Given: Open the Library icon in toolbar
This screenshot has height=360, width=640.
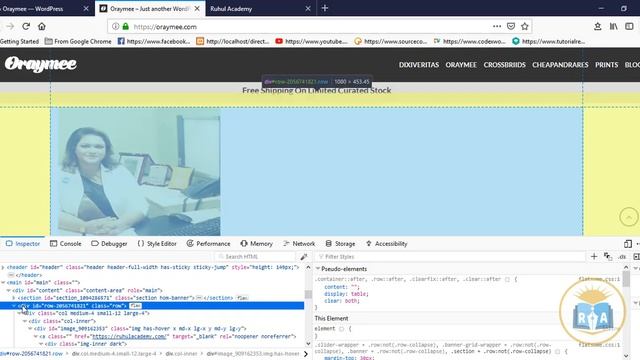Looking at the screenshot, I should point(613,26).
